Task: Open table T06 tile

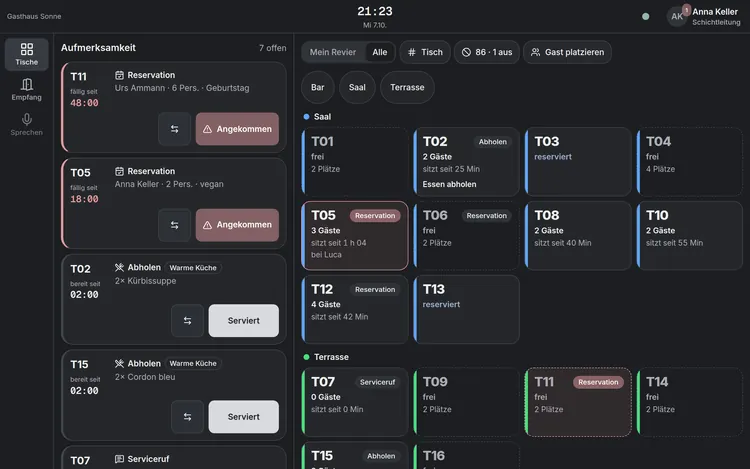Action: point(466,236)
